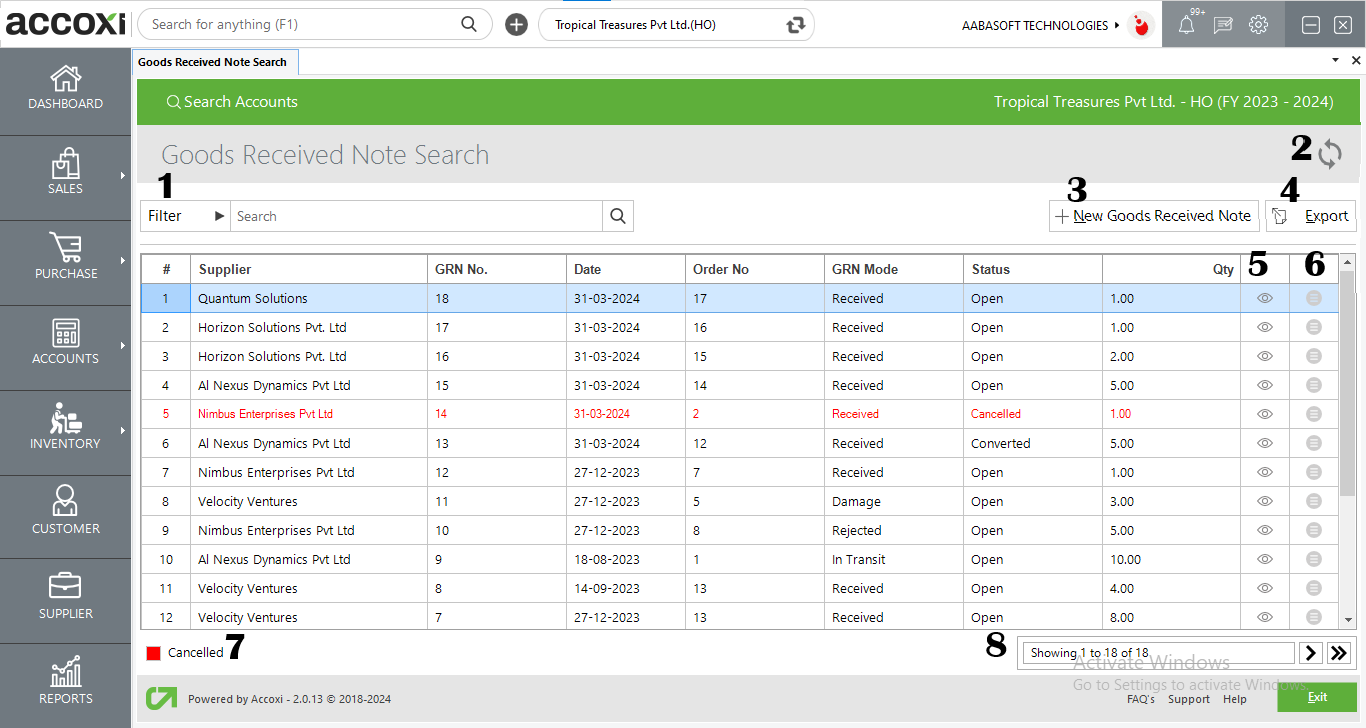View the Quantum Solutions GRN via eye icon

[1264, 298]
